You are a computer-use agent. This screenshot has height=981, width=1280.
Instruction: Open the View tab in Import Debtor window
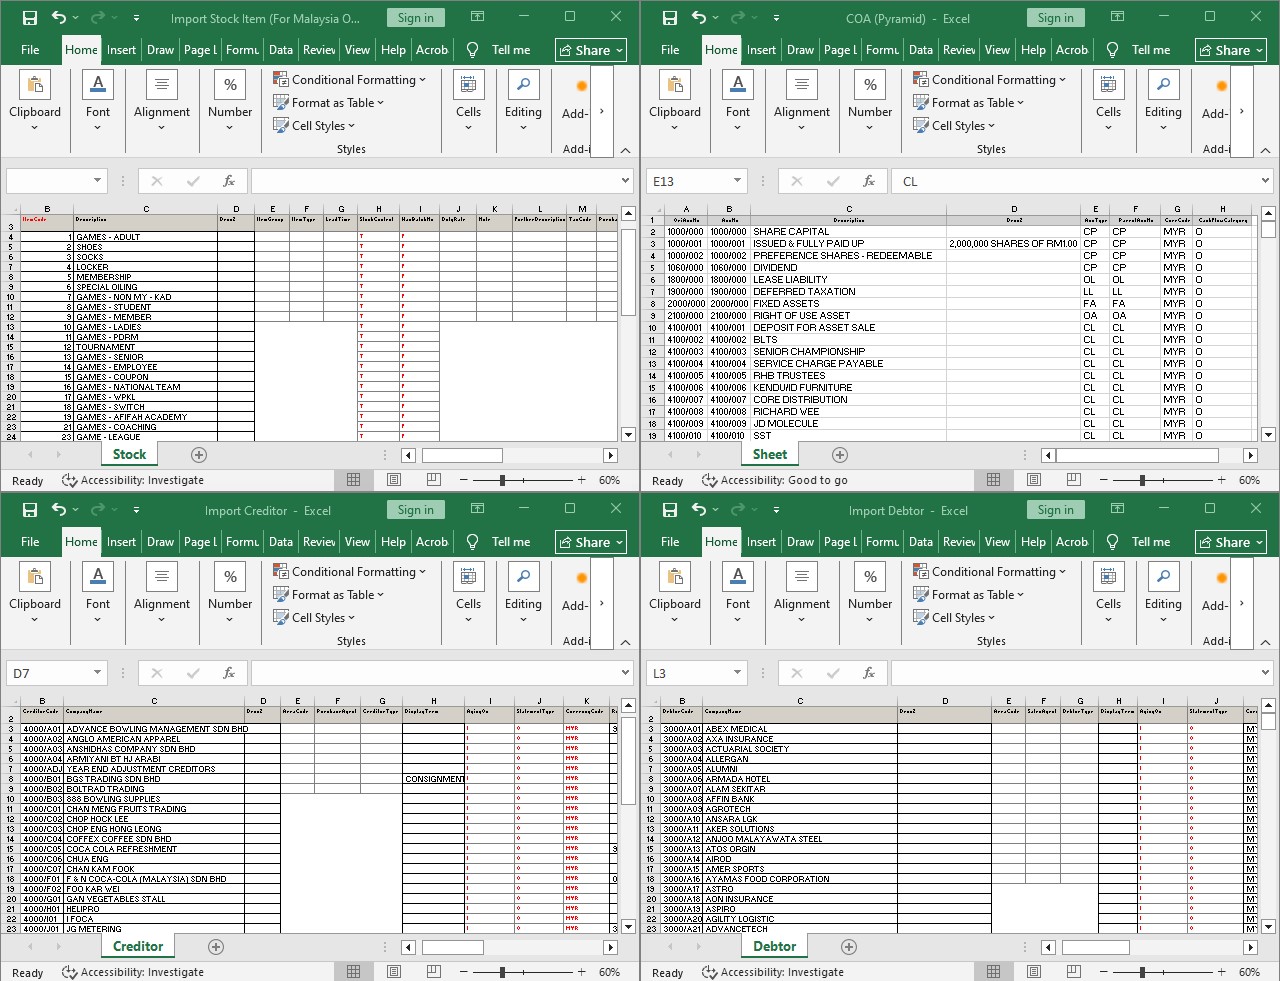click(x=997, y=542)
